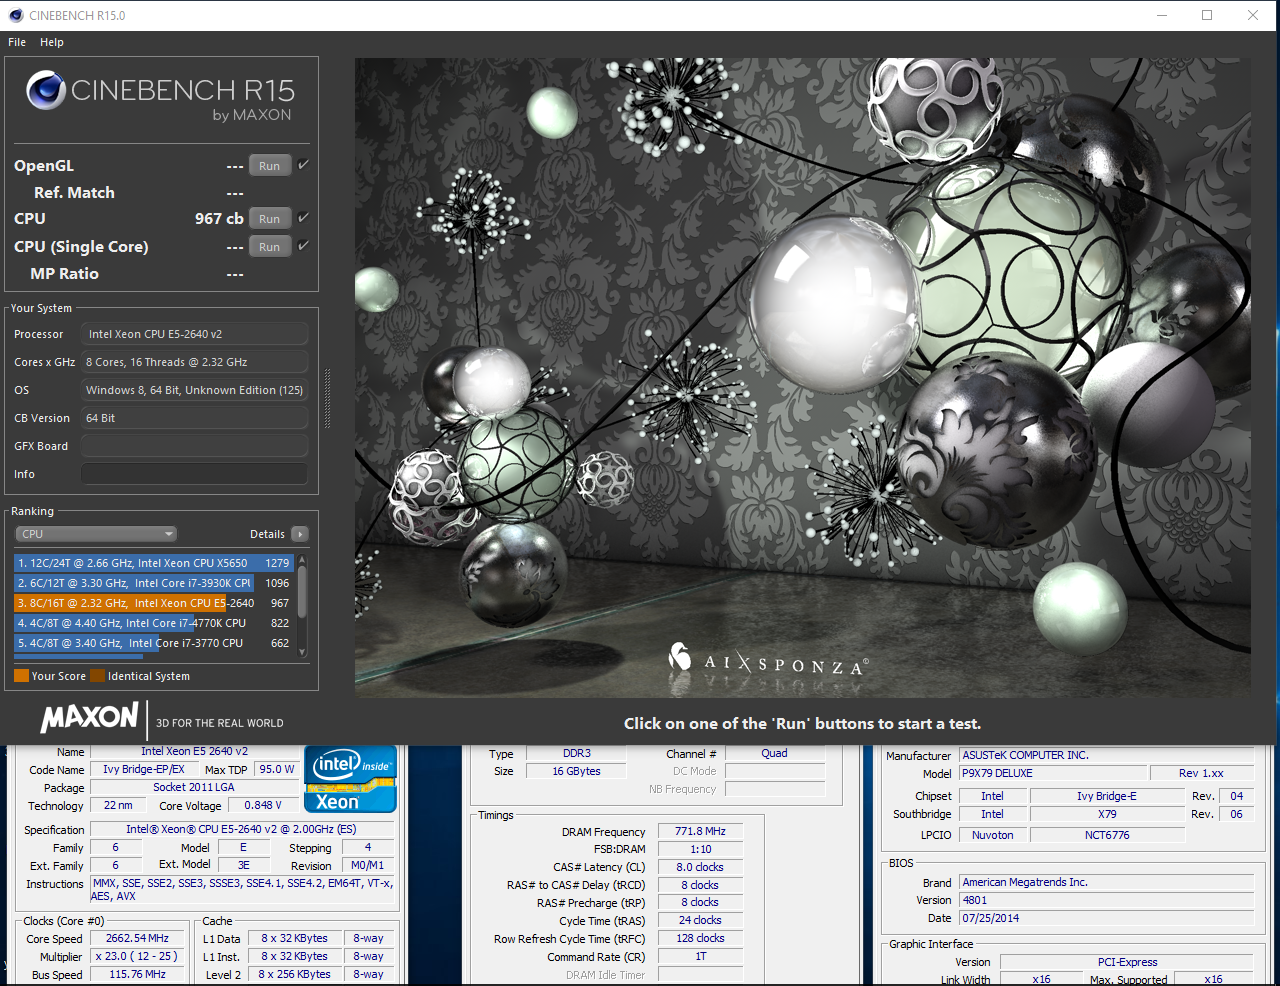Click the MAXON logo
The height and width of the screenshot is (986, 1280).
(90, 717)
